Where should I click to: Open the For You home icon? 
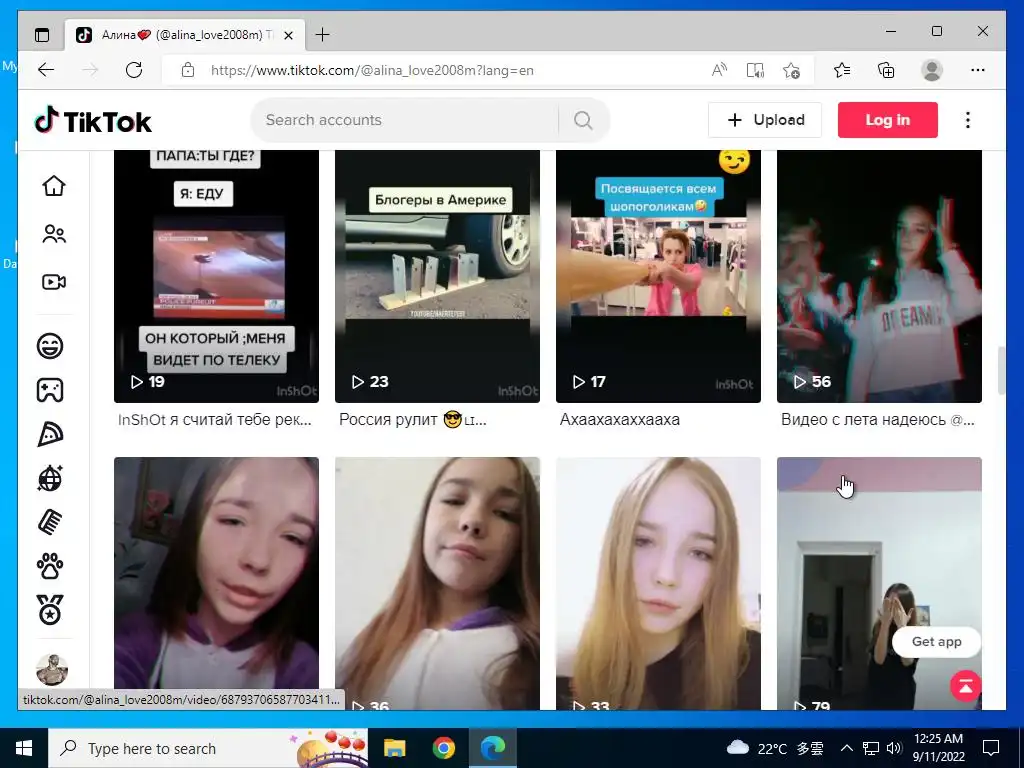(x=54, y=186)
